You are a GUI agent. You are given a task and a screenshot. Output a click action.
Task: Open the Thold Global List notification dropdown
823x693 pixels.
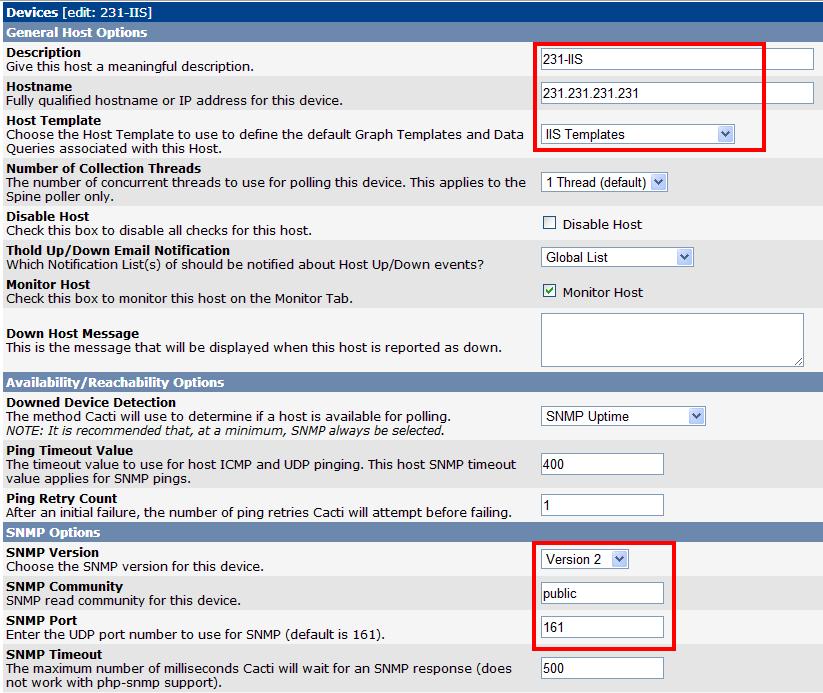point(617,257)
